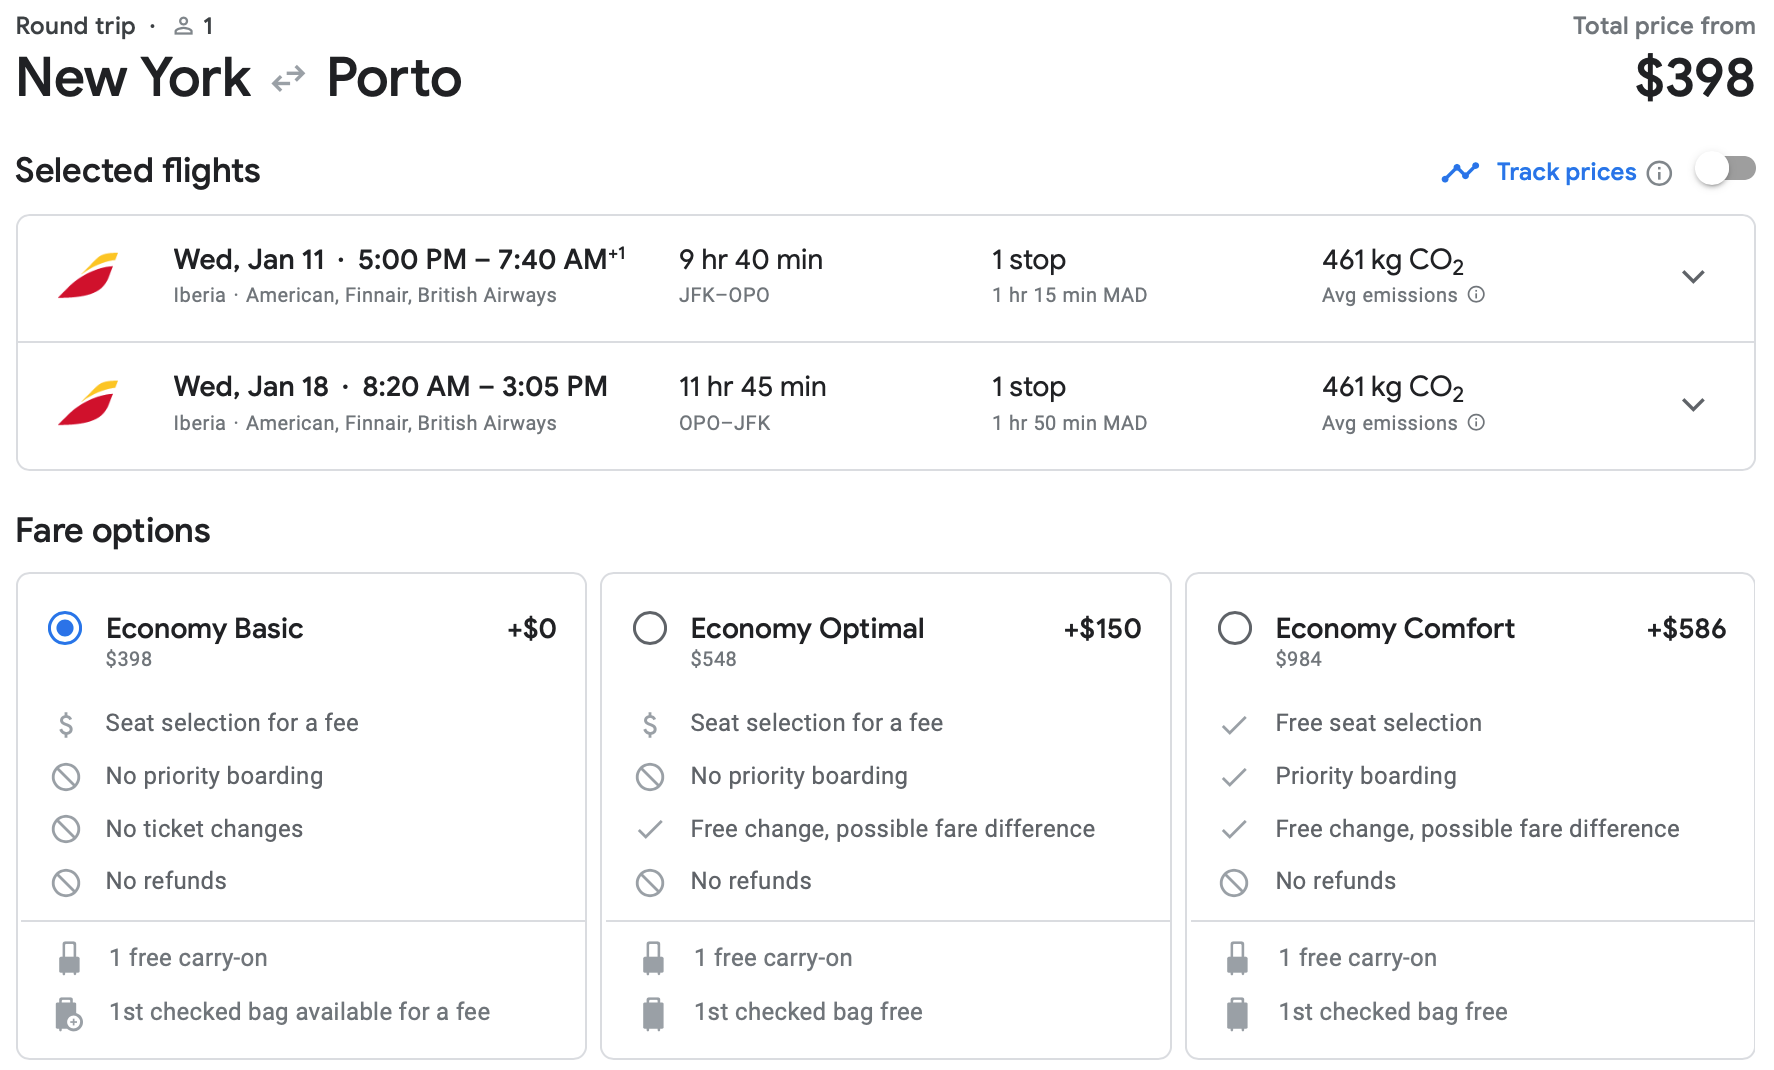Click the Iberia logo on Jan 11 flight
Screen dimensions: 1774x1070
point(88,276)
